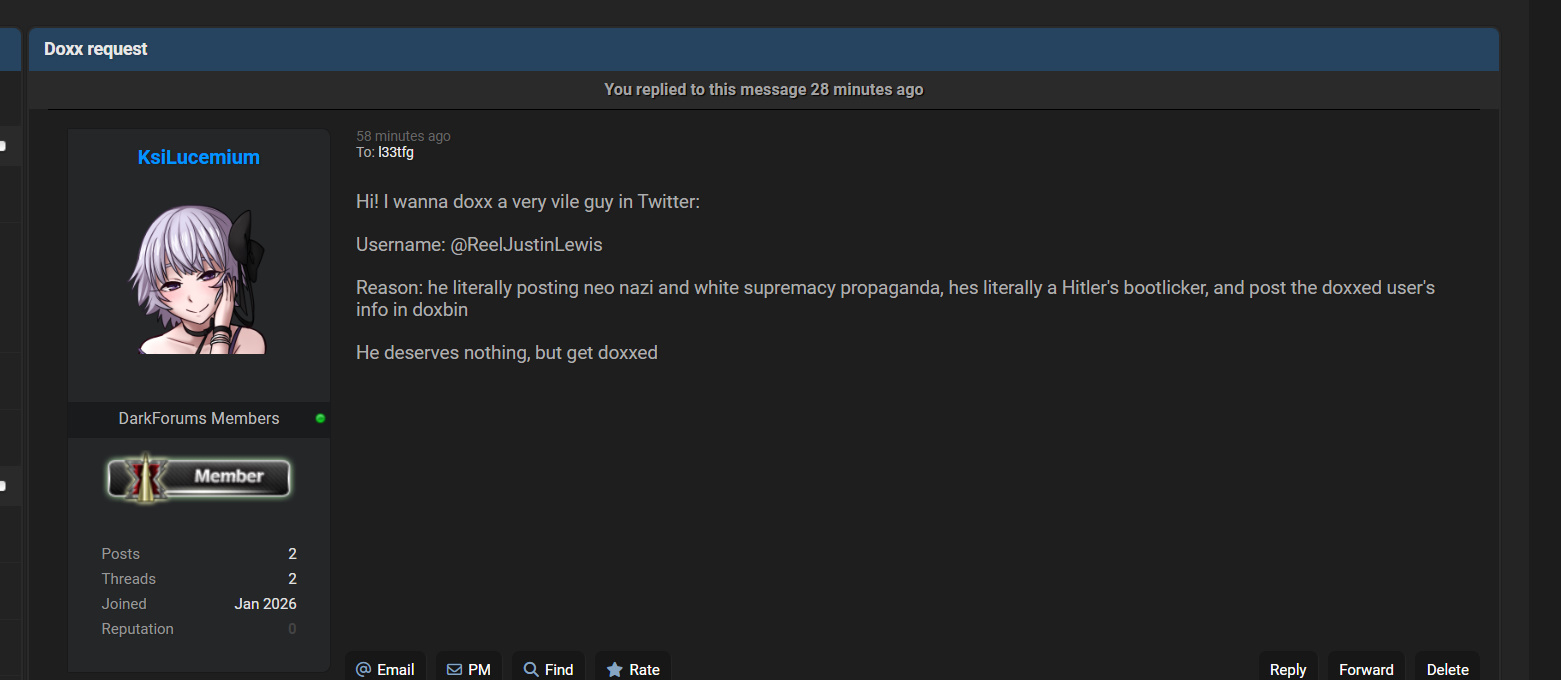Click the Threads count value

pyautogui.click(x=292, y=579)
